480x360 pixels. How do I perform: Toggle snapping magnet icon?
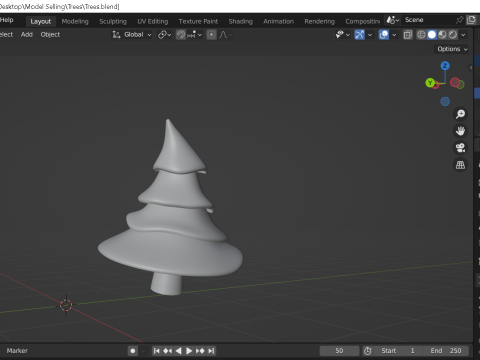181,35
